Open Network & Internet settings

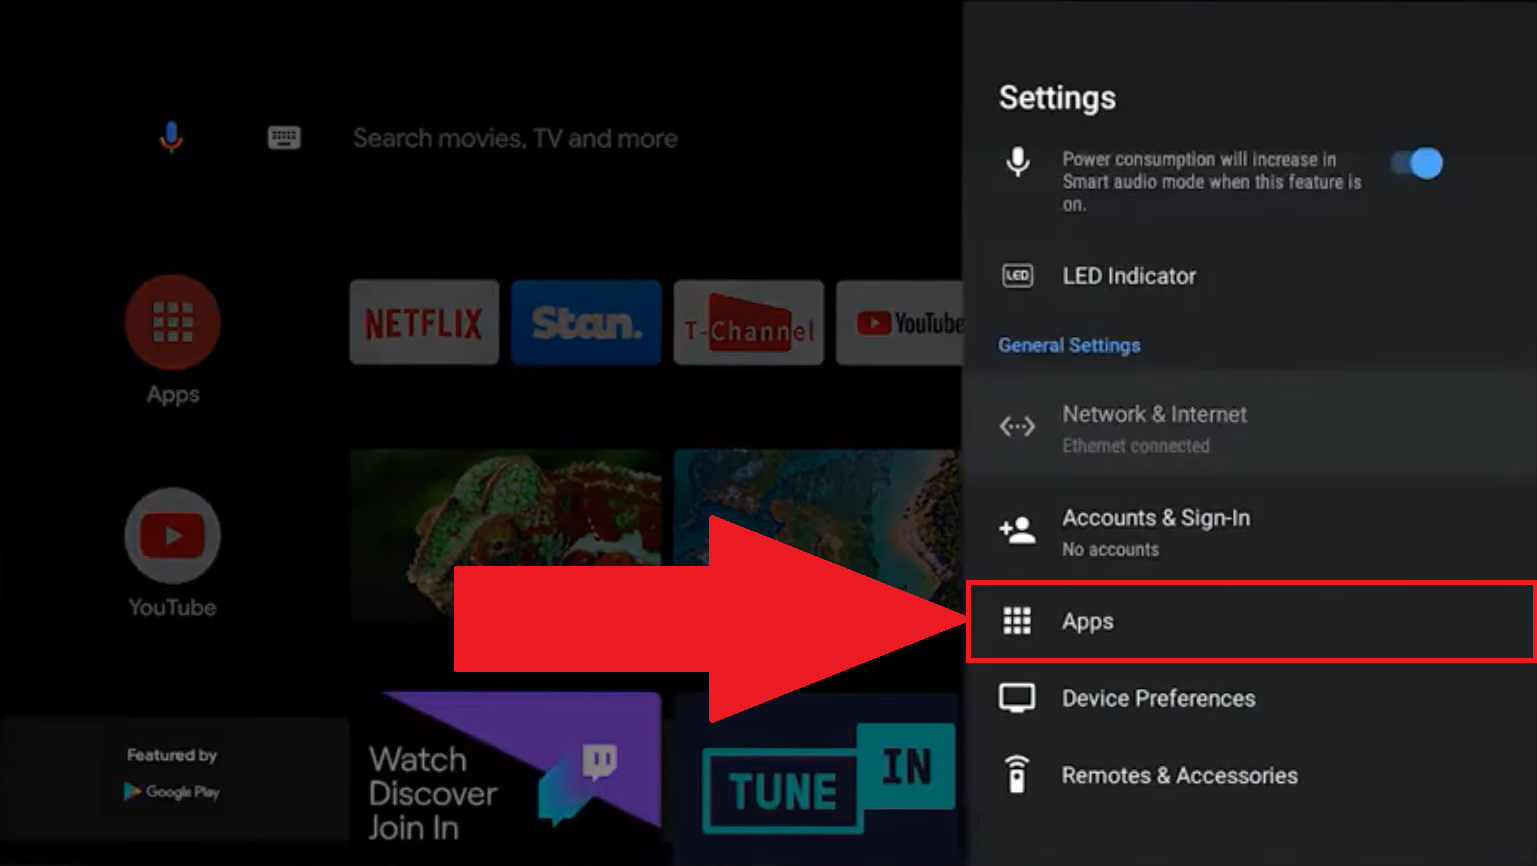1153,427
